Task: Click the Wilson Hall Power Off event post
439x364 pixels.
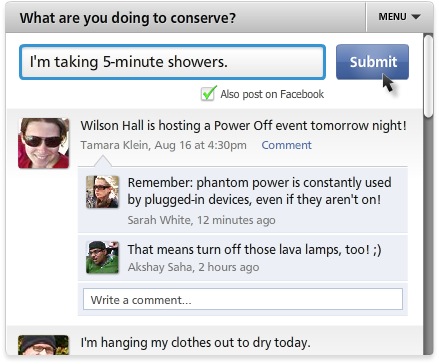Action: tap(243, 126)
